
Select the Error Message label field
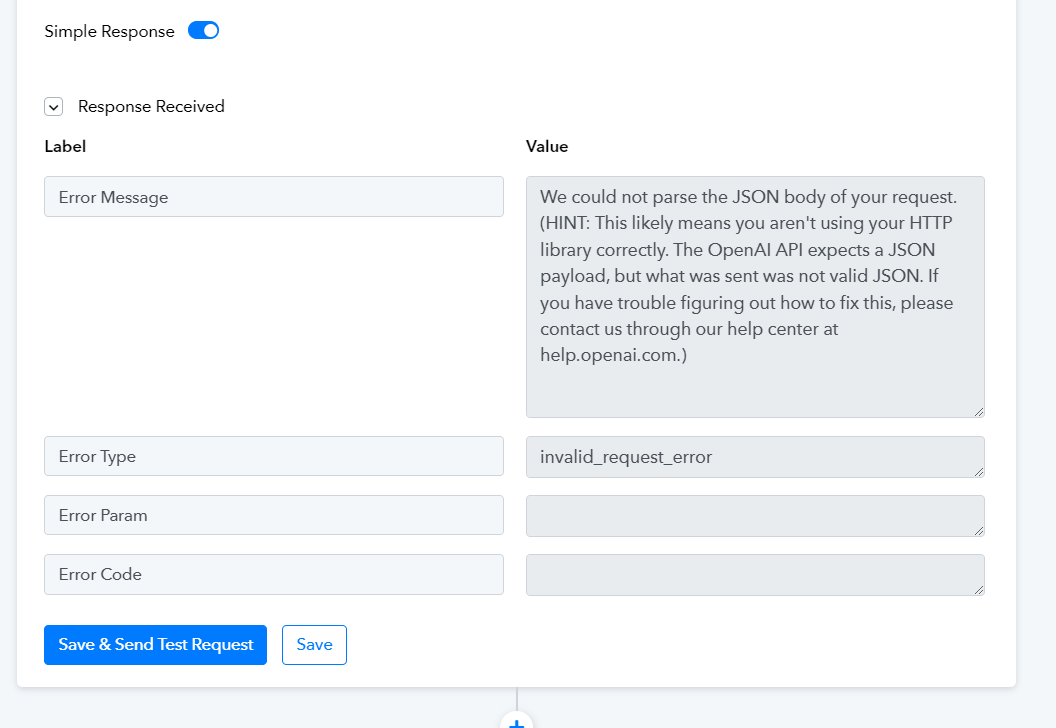[274, 197]
